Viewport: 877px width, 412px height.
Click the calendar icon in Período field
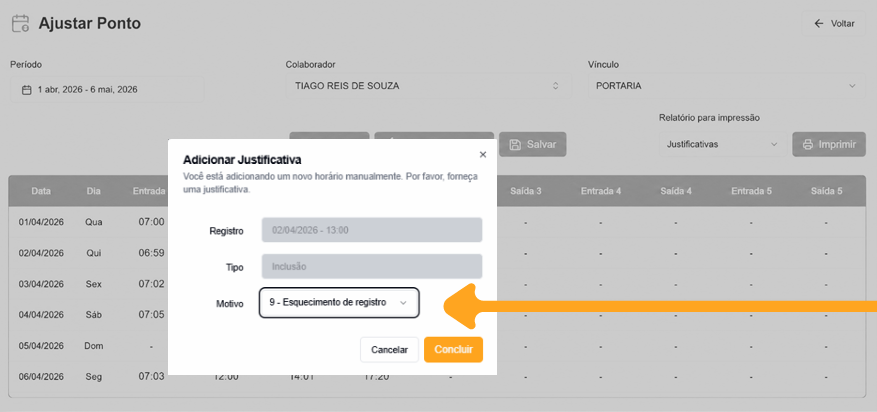tap(26, 89)
